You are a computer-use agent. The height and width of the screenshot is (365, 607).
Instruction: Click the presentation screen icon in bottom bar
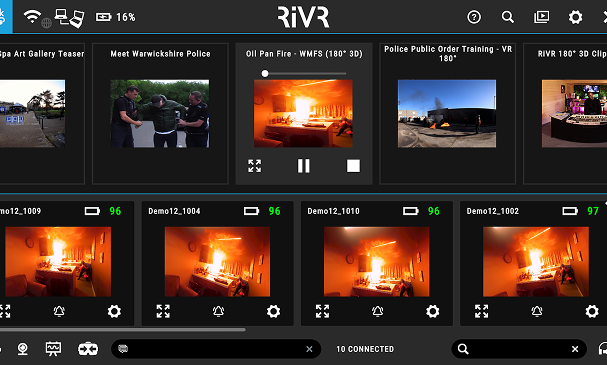[x=53, y=349]
